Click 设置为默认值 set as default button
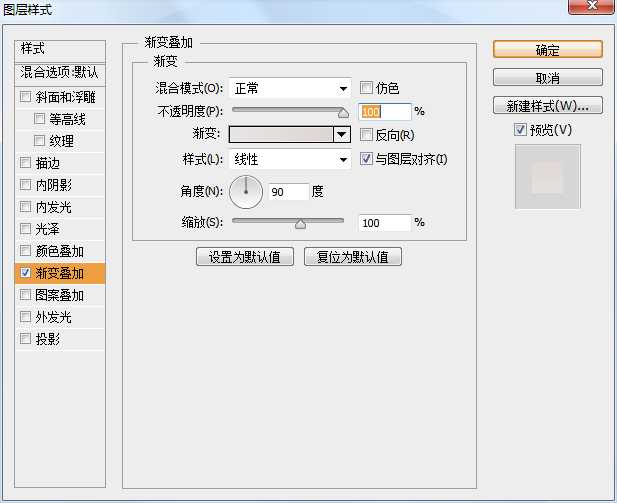 coord(245,257)
